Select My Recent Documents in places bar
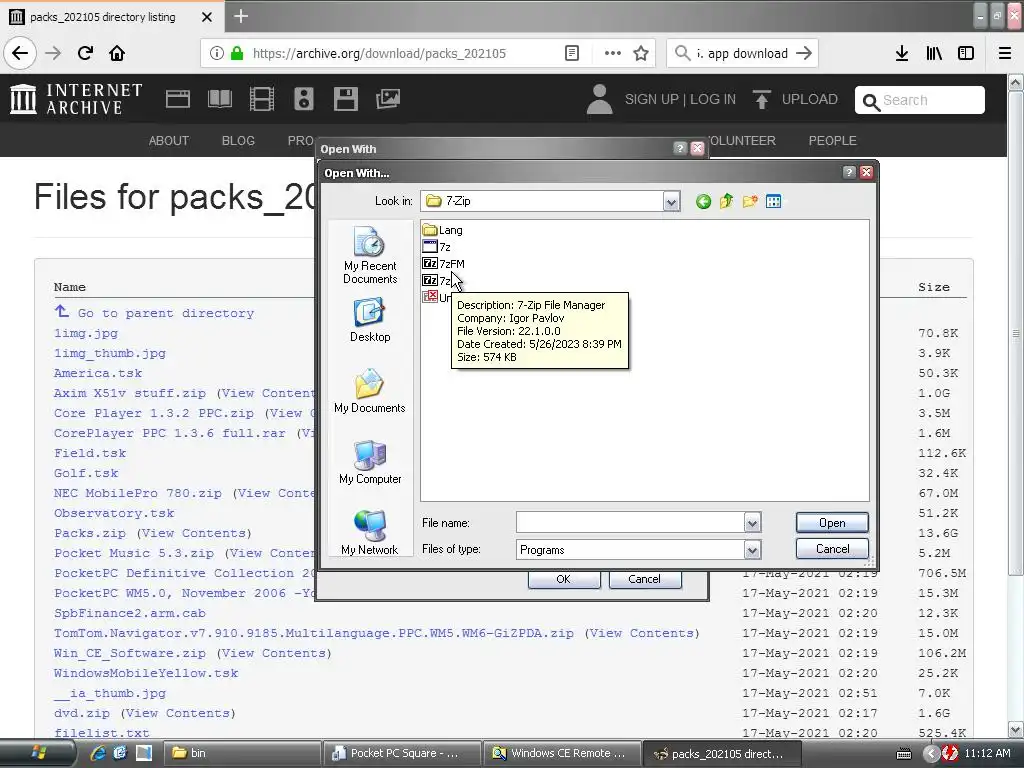The image size is (1024, 768). 370,255
